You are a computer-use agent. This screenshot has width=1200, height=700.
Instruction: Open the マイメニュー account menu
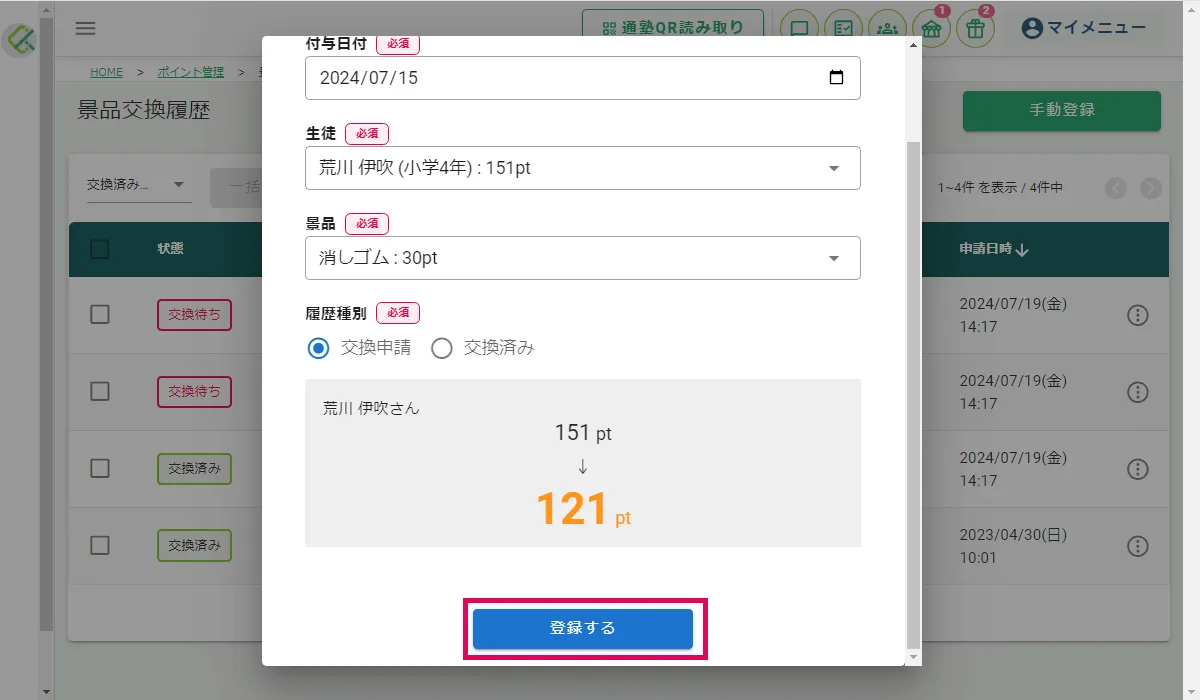tap(1084, 28)
